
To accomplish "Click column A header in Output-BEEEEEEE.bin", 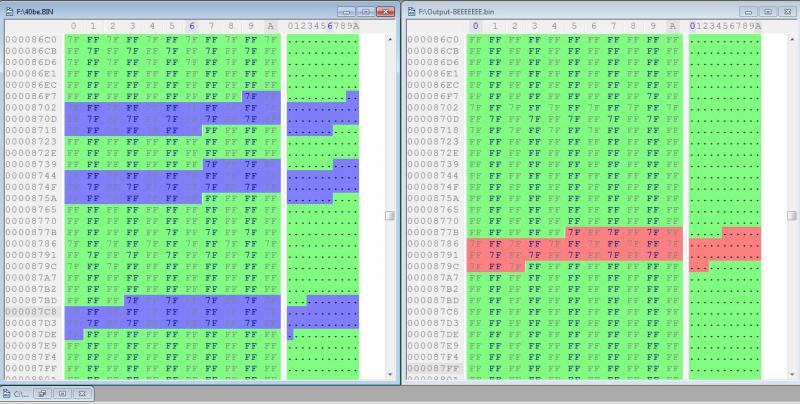I will (673, 25).
